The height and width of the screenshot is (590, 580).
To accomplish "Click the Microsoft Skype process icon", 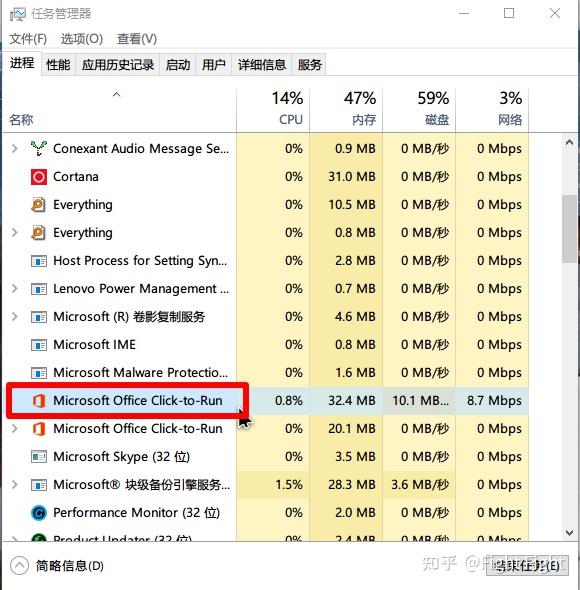I will [39, 457].
